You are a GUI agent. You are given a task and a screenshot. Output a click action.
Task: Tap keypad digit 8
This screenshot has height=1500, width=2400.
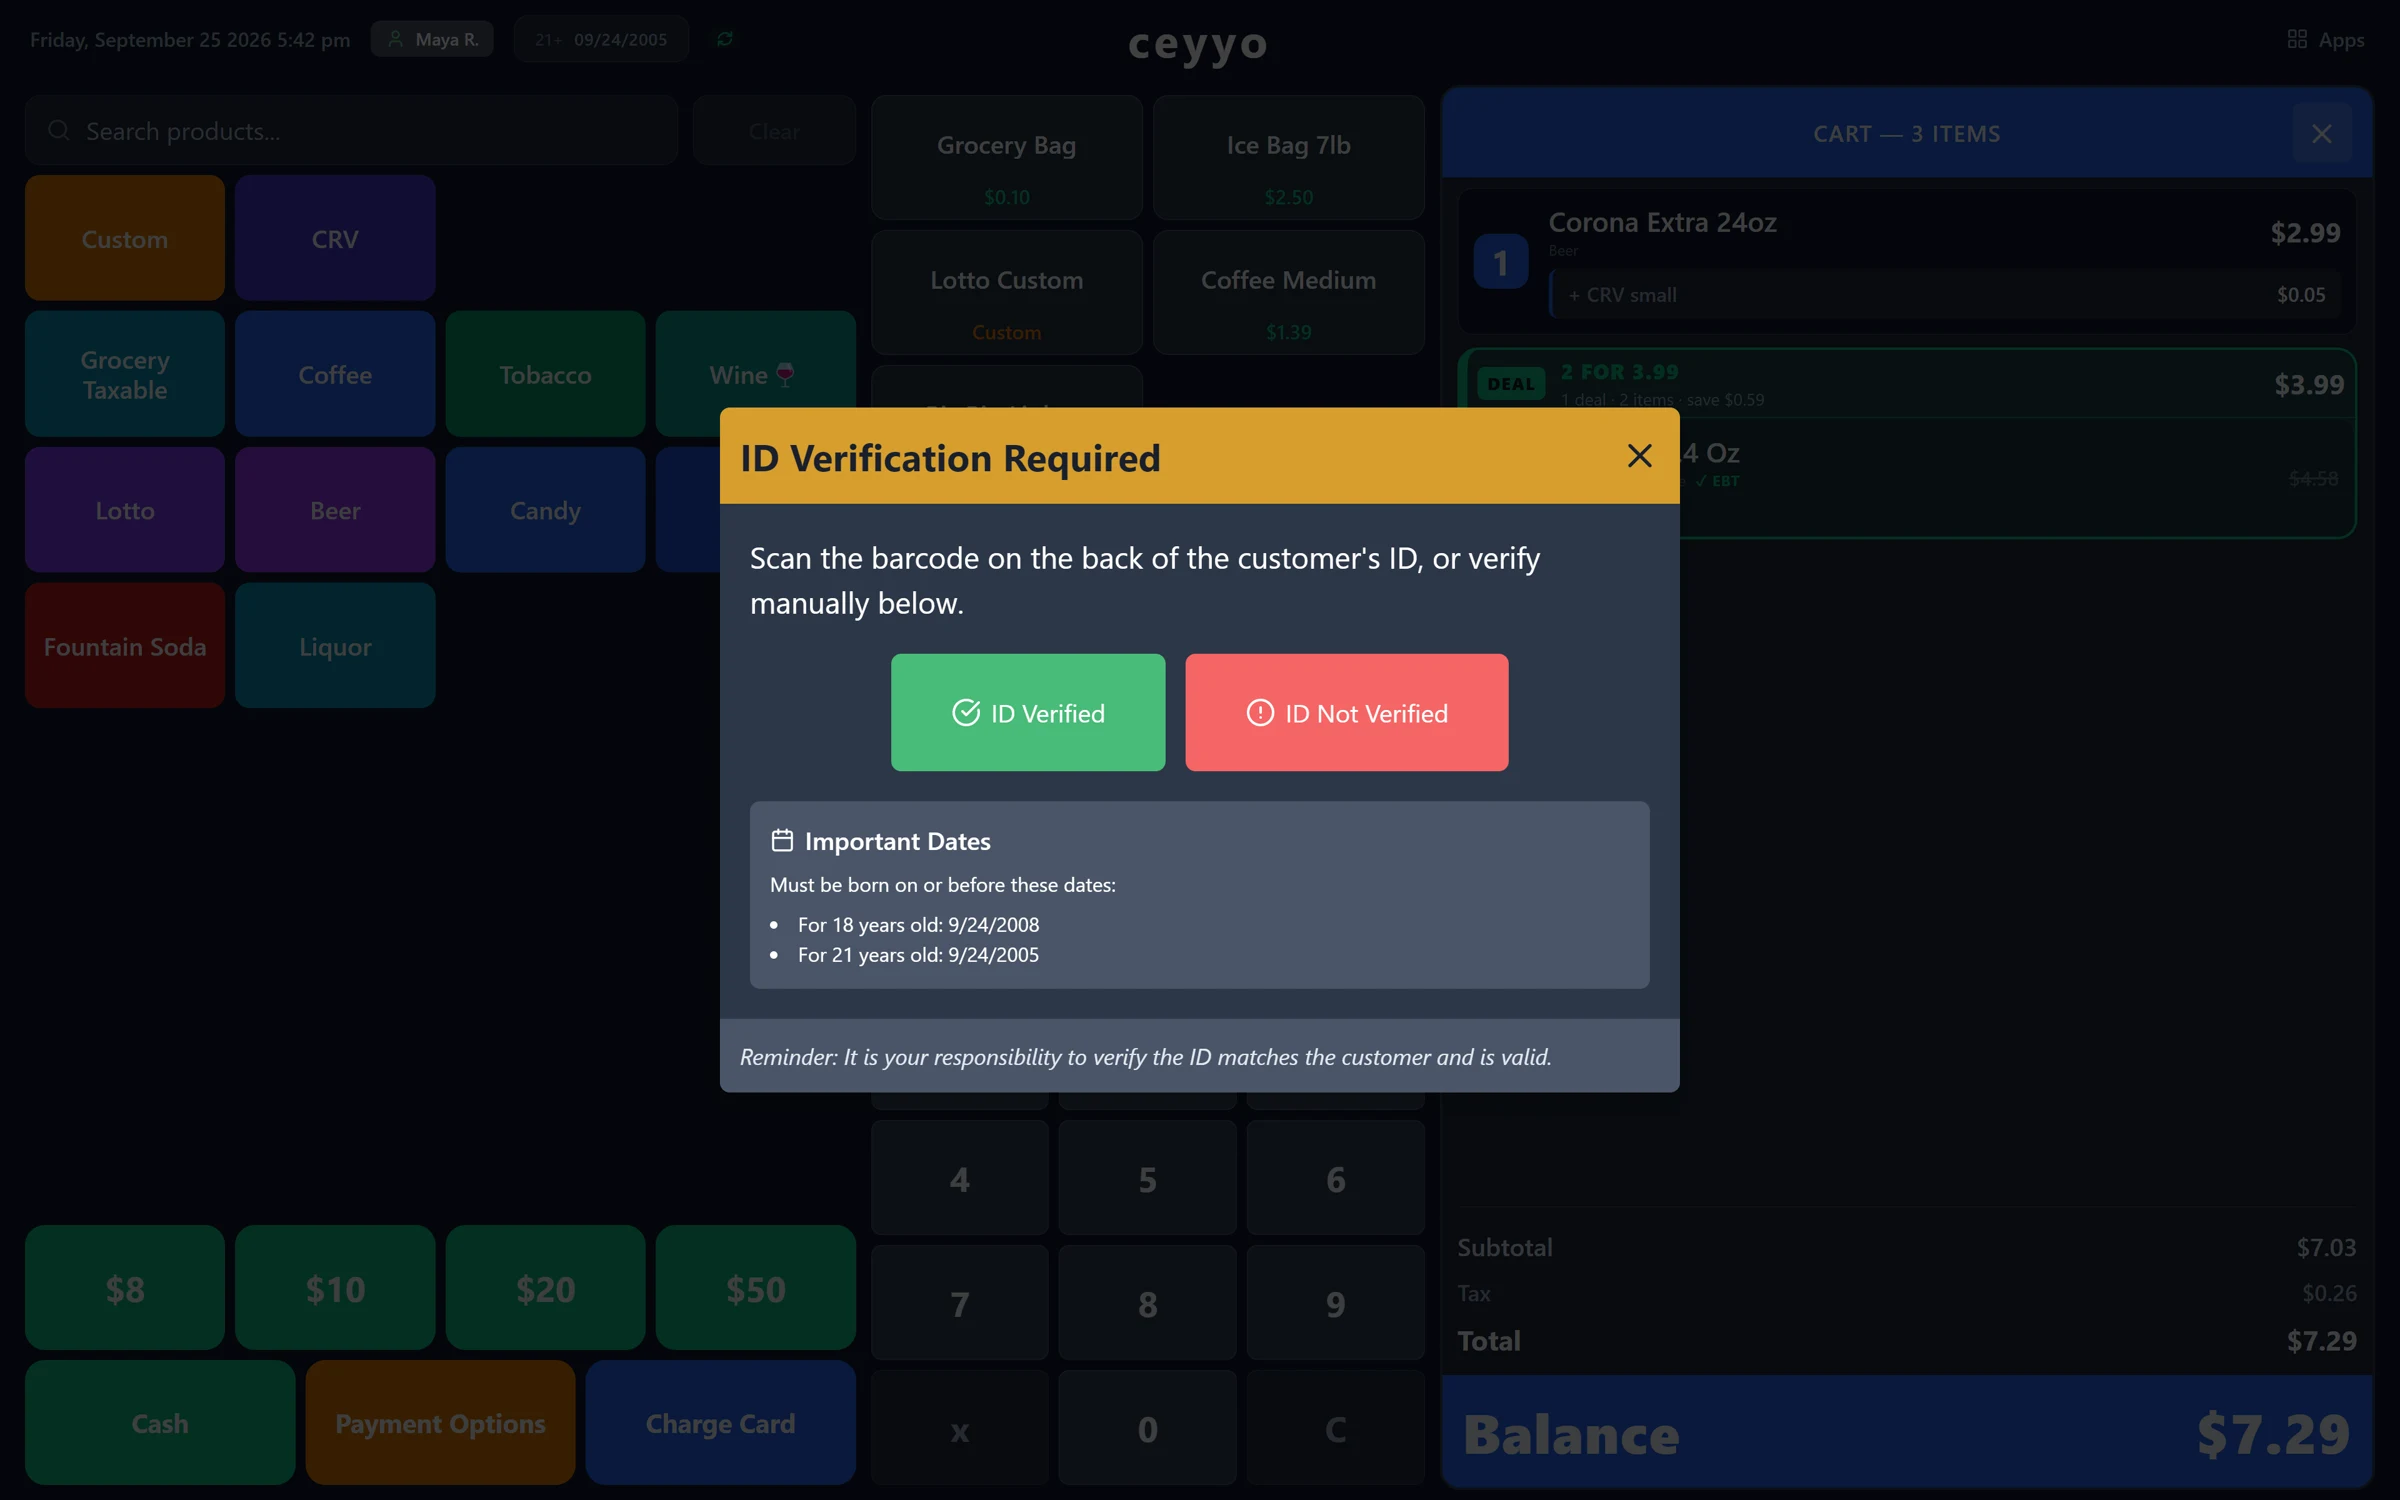click(1147, 1303)
